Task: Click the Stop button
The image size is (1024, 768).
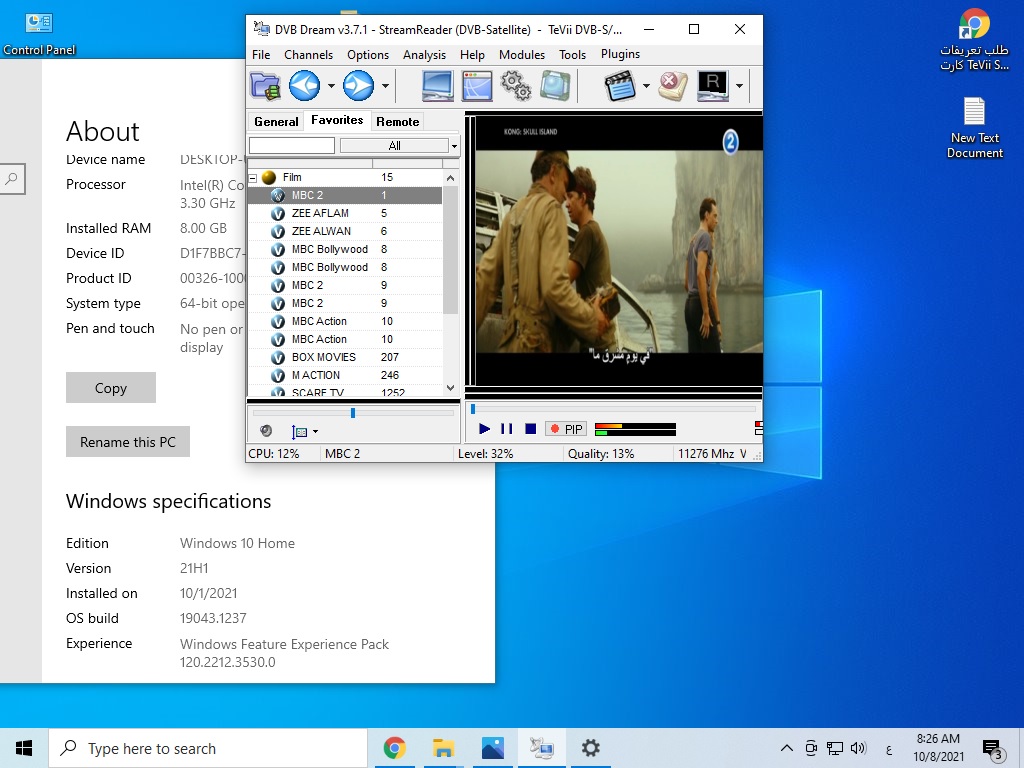Action: 530,429
